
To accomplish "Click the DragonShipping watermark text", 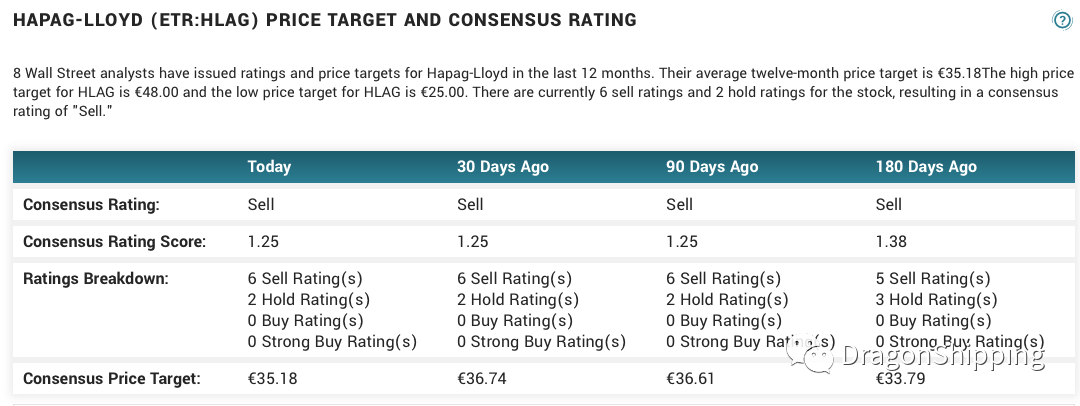I will pyautogui.click(x=942, y=356).
